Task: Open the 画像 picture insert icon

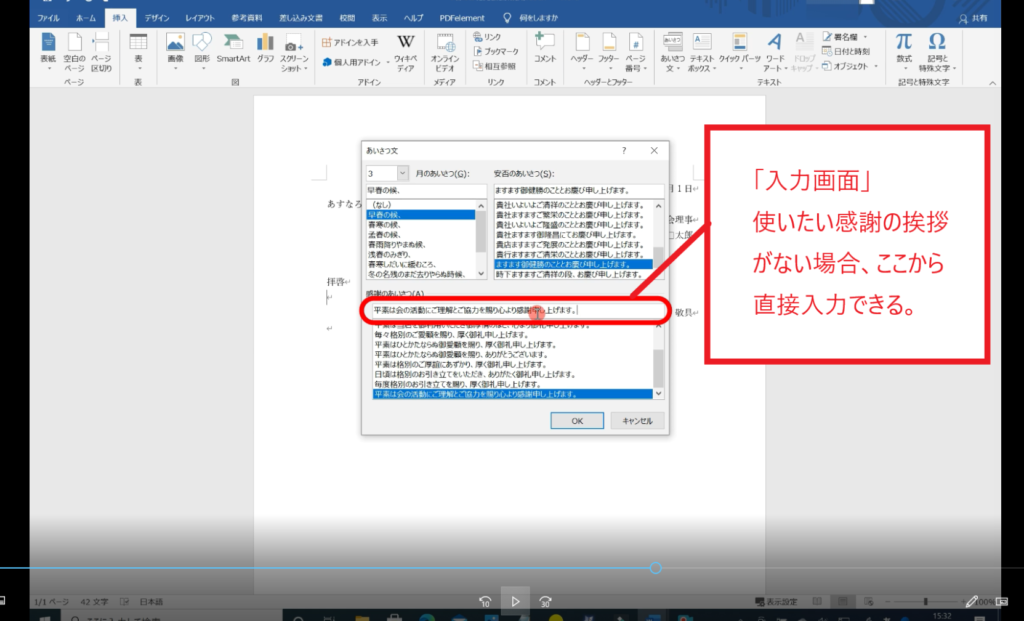Action: coord(175,47)
